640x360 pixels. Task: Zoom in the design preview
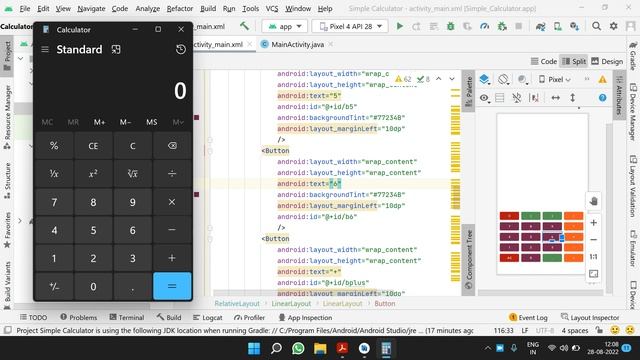tap(593, 222)
